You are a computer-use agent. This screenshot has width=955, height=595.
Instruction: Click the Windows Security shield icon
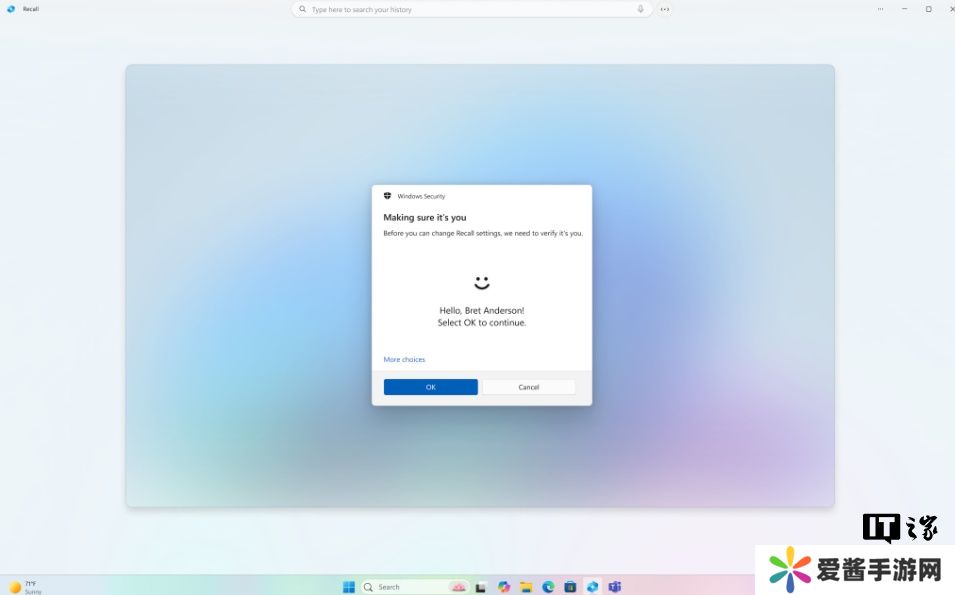pyautogui.click(x=388, y=196)
